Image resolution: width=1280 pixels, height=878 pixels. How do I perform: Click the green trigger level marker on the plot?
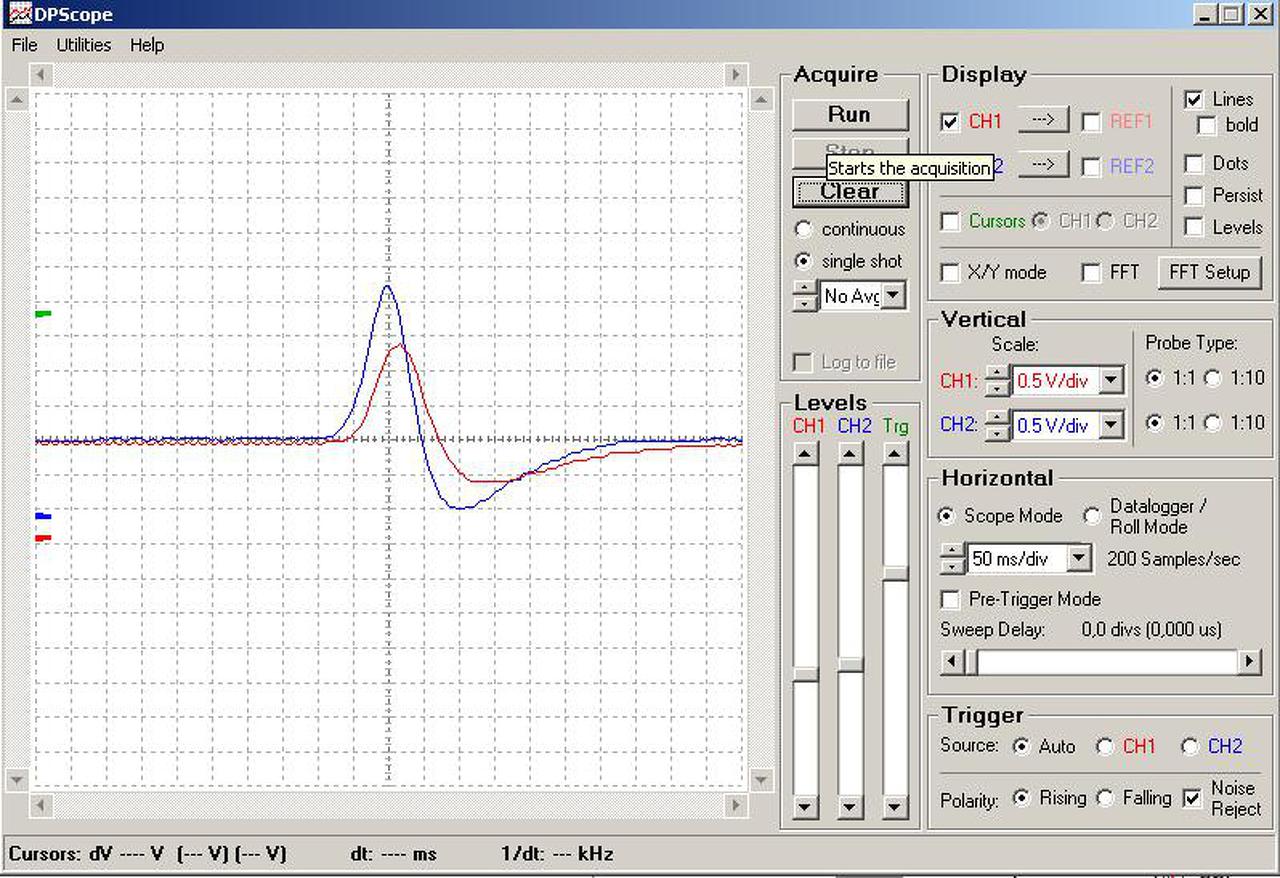[x=43, y=314]
